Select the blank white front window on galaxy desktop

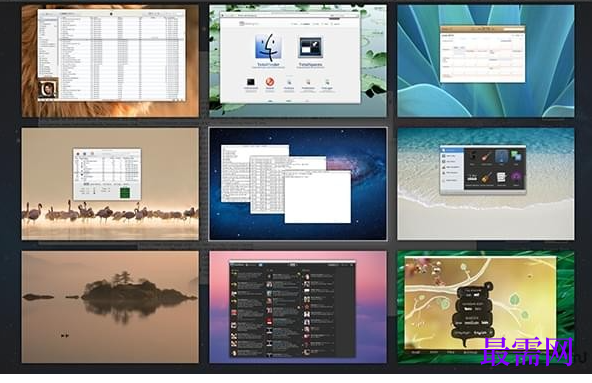click(x=318, y=197)
